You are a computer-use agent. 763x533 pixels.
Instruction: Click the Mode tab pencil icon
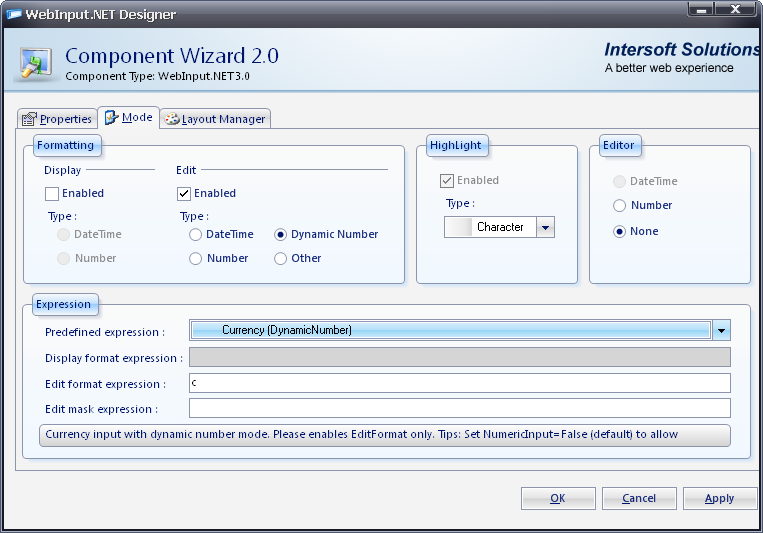click(111, 118)
